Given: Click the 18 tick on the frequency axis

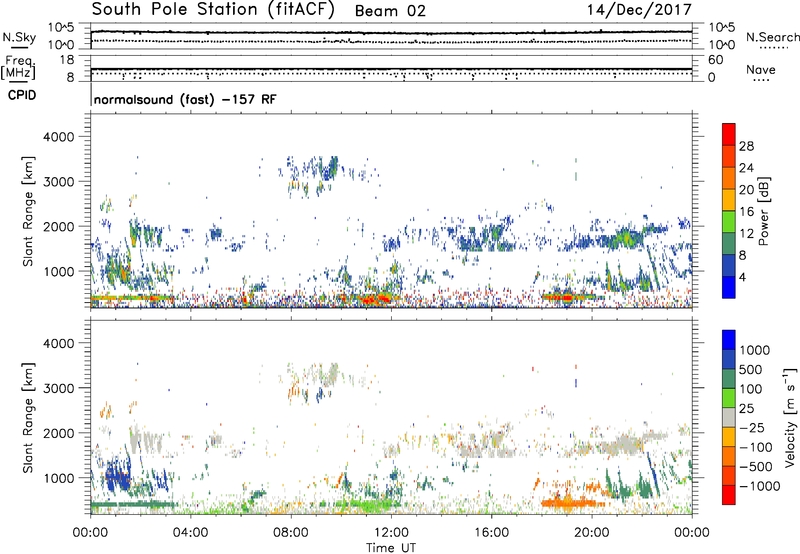Looking at the screenshot, I should coord(67,60).
